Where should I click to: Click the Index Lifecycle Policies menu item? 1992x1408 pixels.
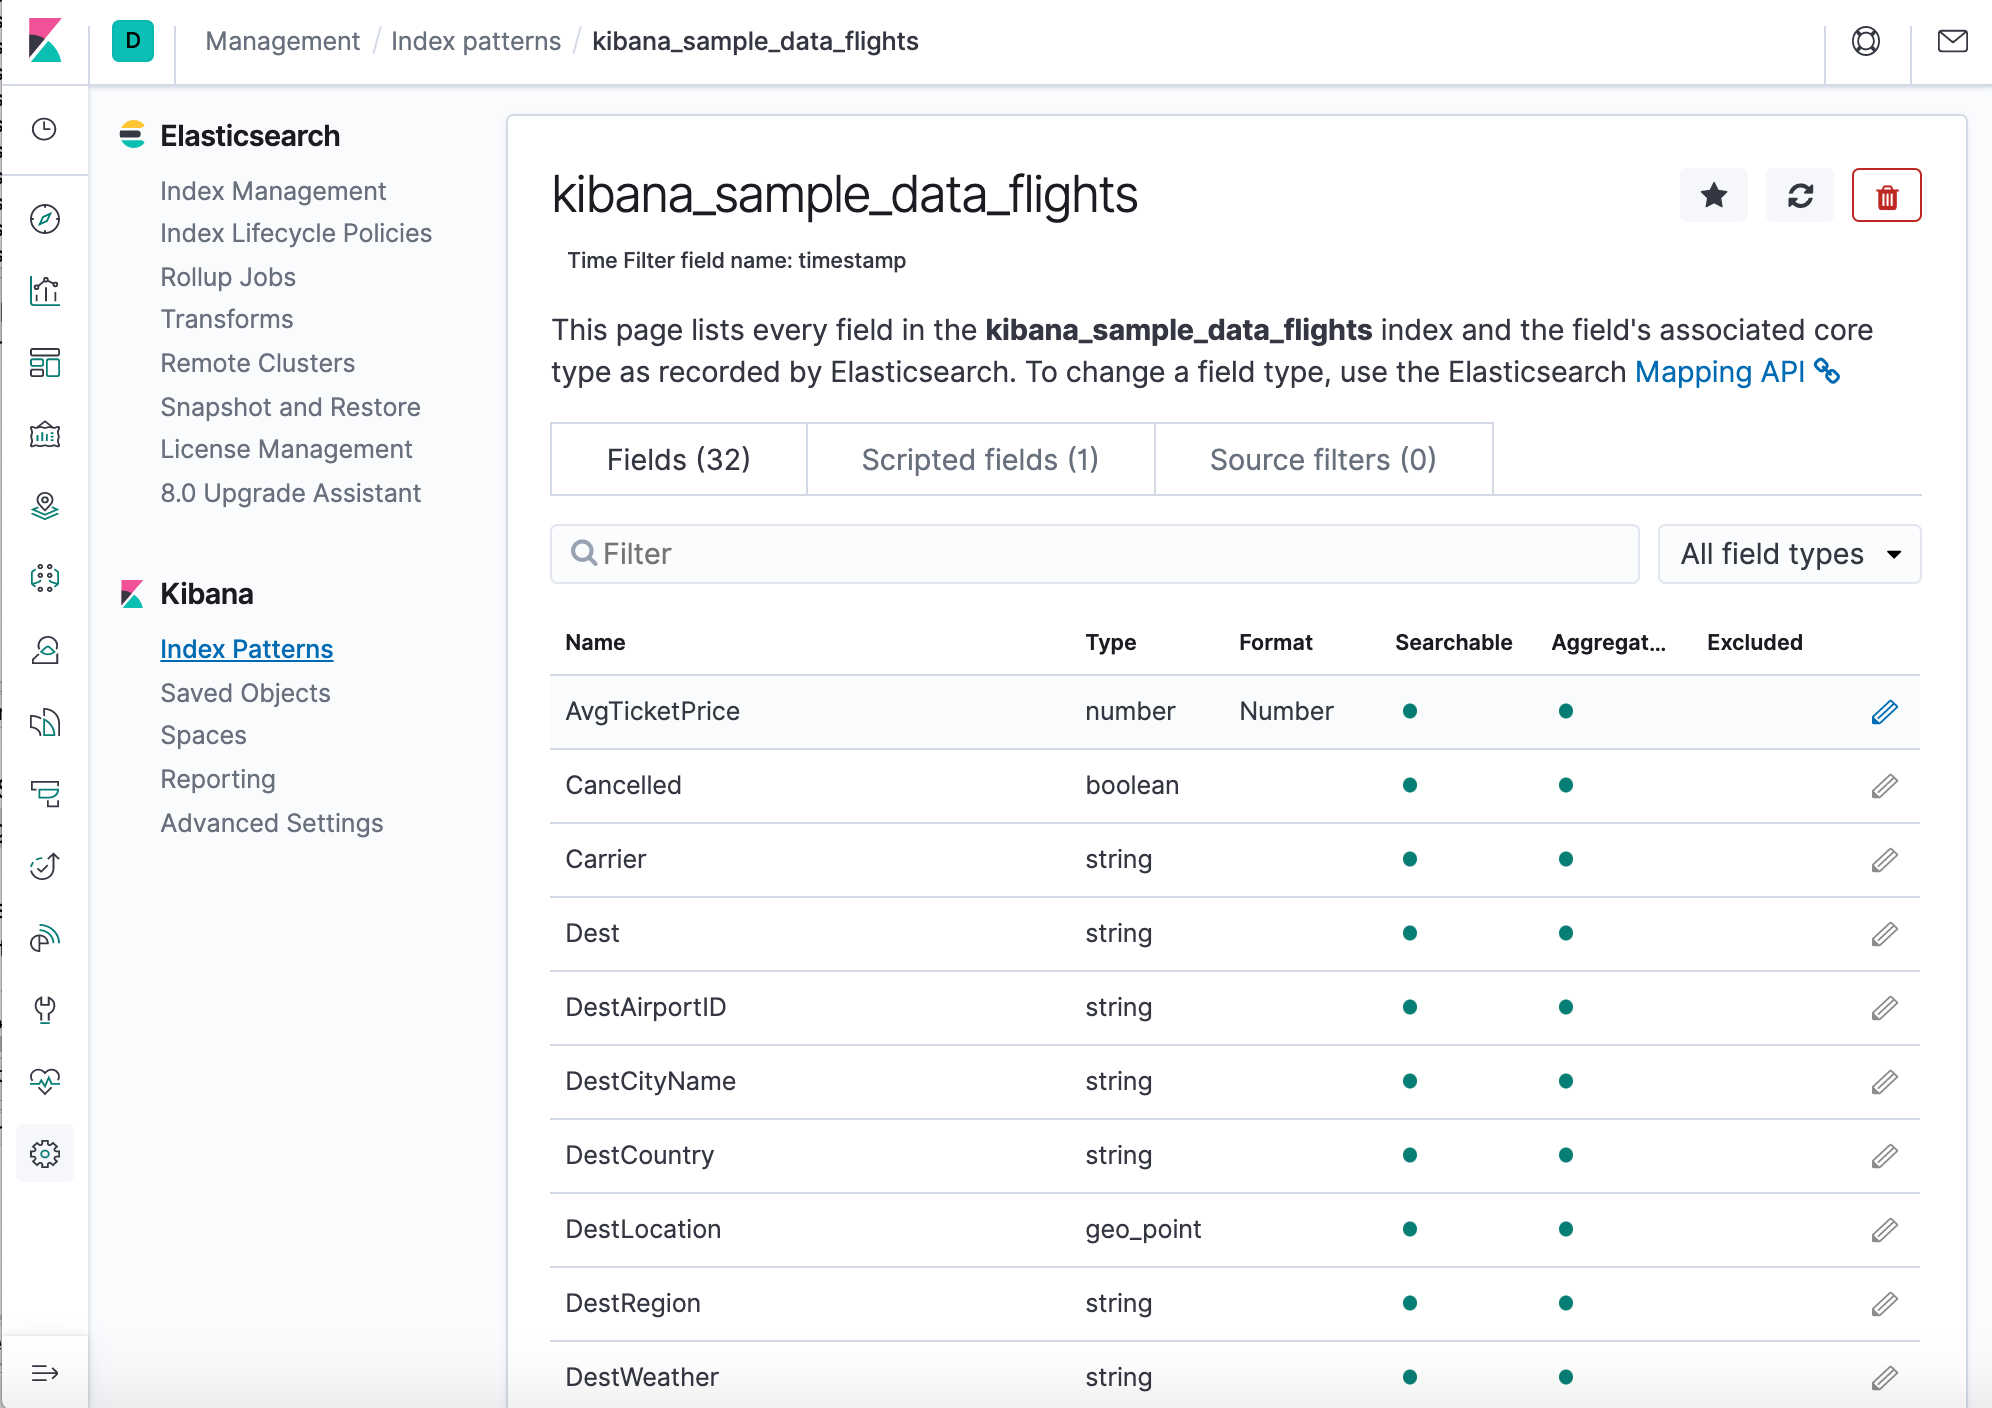[297, 232]
